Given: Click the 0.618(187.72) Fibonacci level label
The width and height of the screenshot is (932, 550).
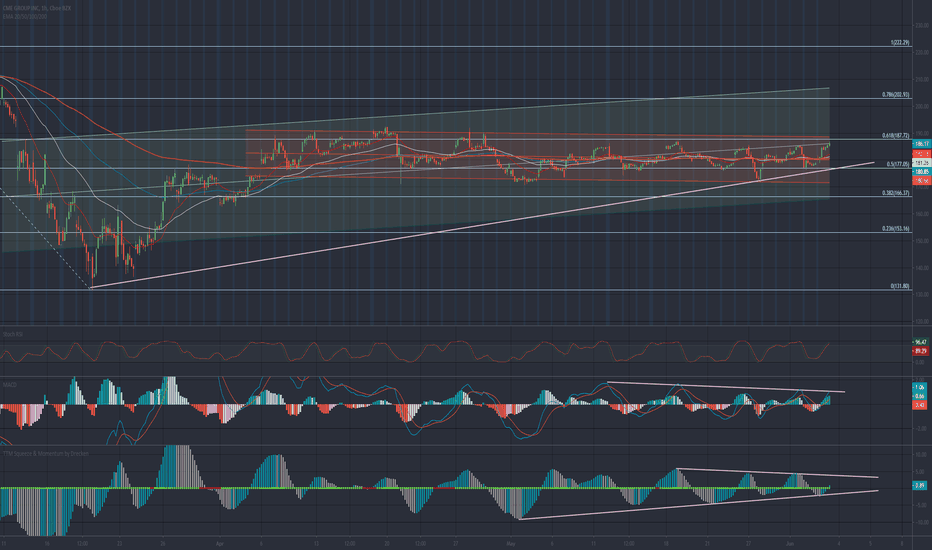Looking at the screenshot, I should coord(896,136).
